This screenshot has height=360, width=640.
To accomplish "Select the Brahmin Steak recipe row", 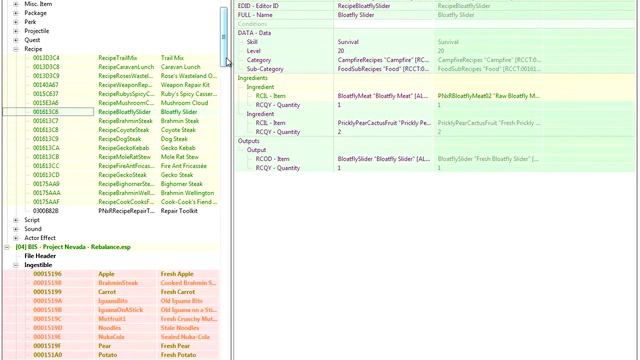I will click(111, 121).
